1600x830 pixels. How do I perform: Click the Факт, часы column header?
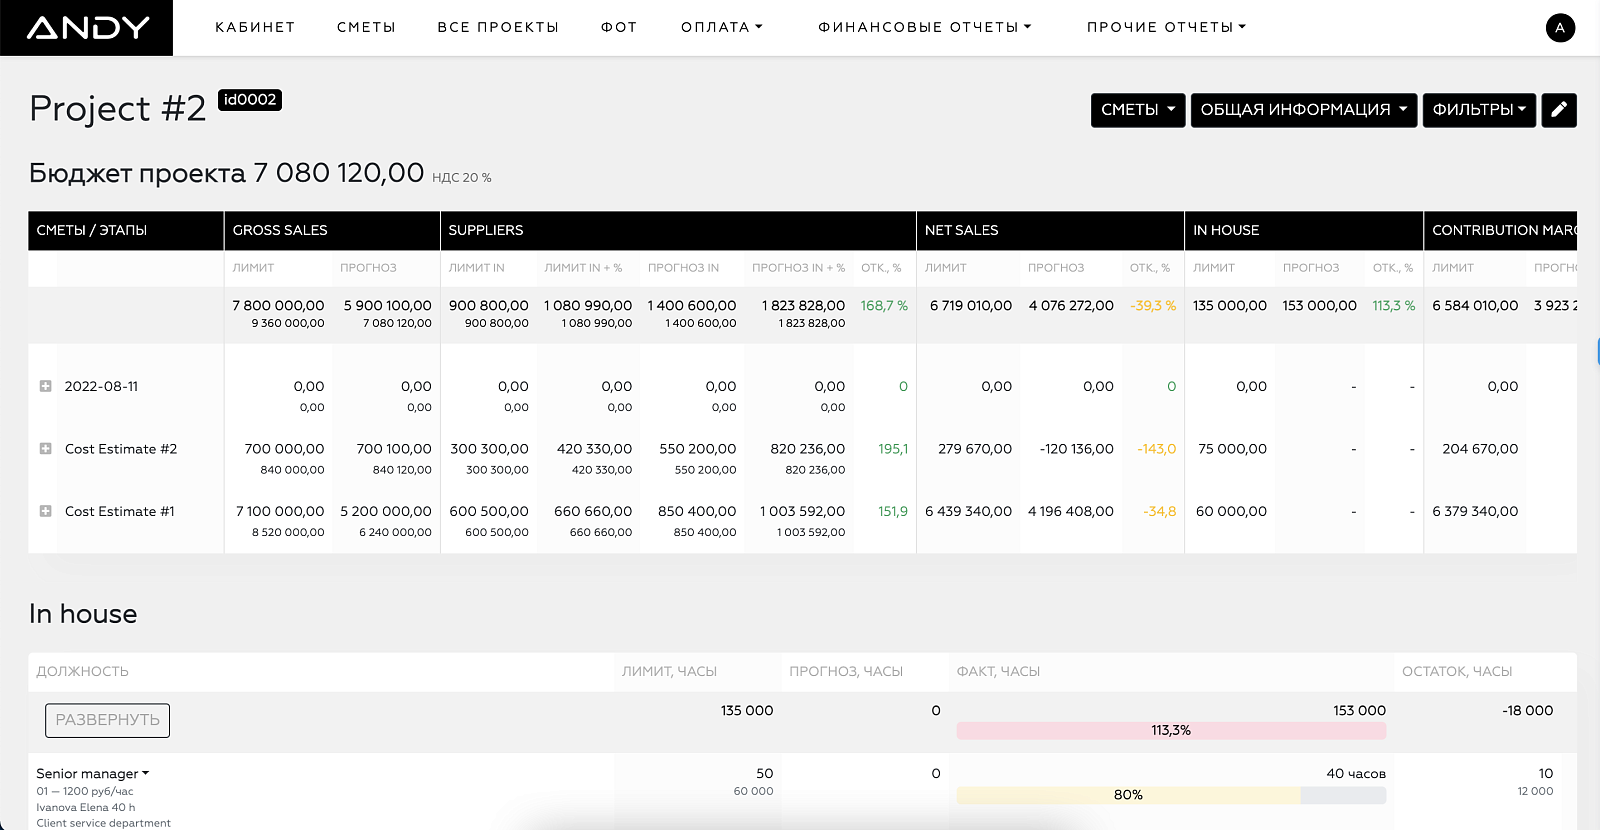point(998,671)
